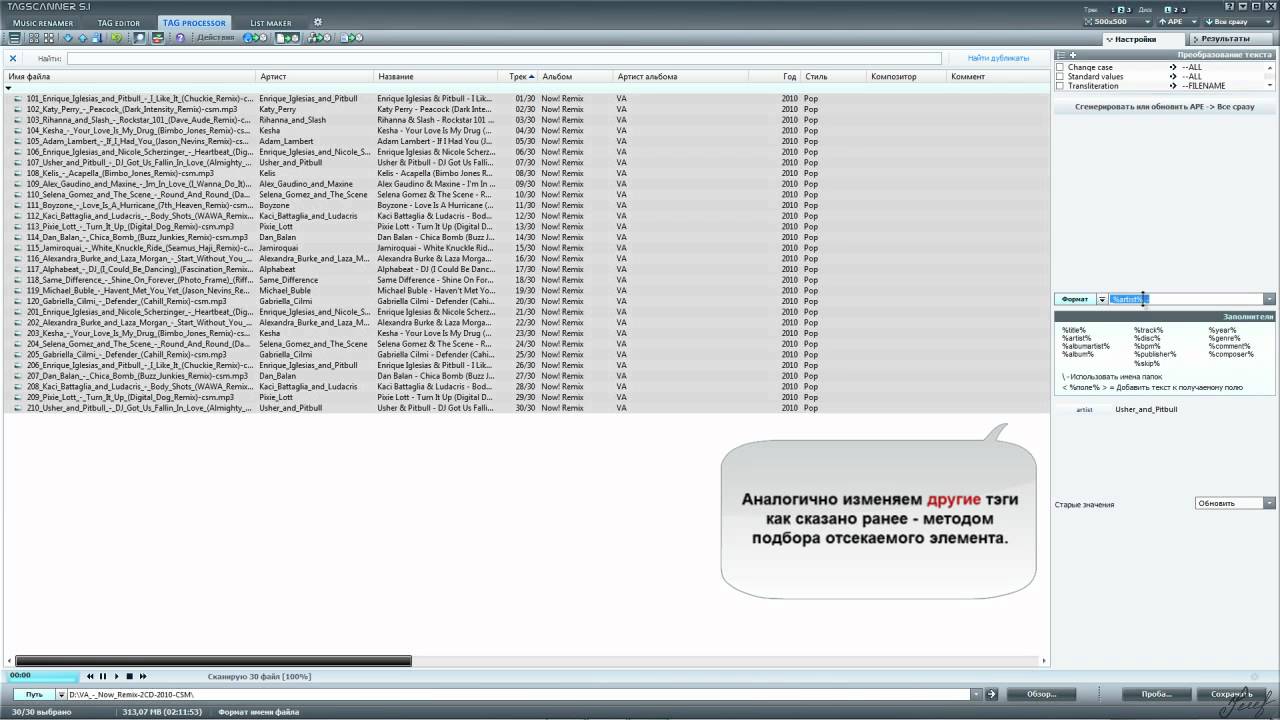Toggle the red-green filter toolbar icon
The width and height of the screenshot is (1280, 720).
157,38
